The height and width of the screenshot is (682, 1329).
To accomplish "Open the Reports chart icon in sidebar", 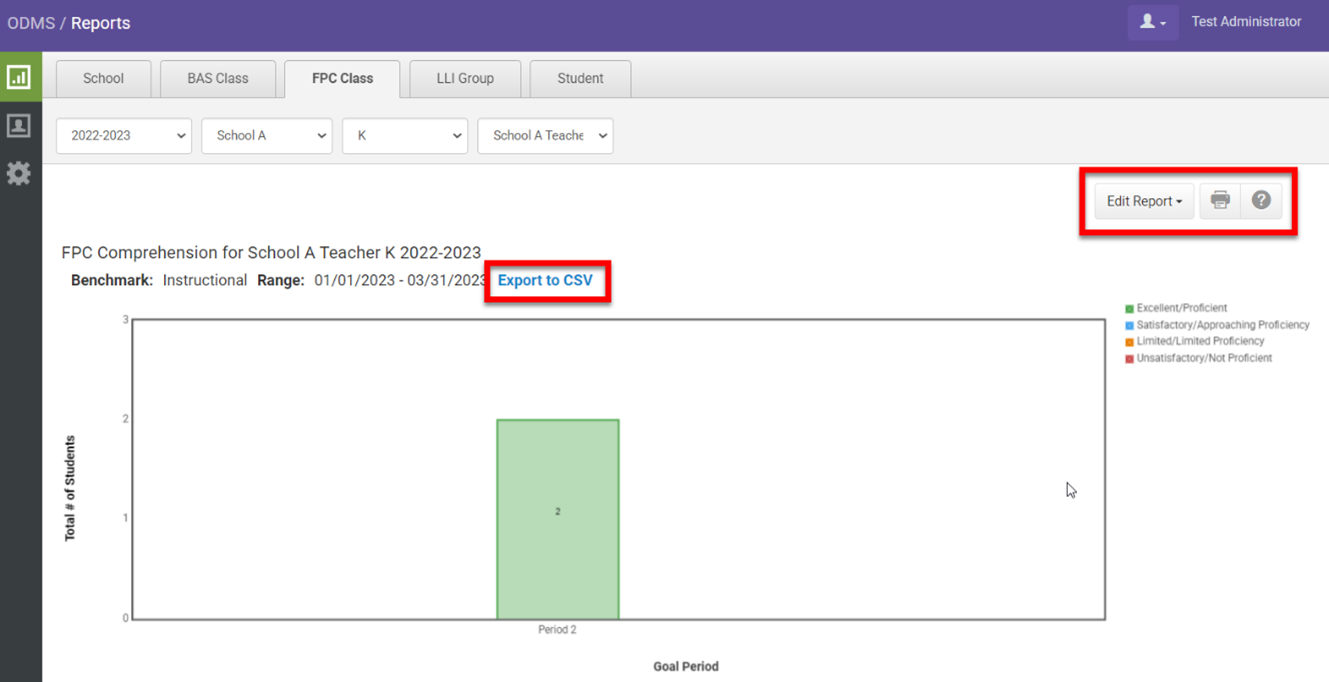I will 19,77.
